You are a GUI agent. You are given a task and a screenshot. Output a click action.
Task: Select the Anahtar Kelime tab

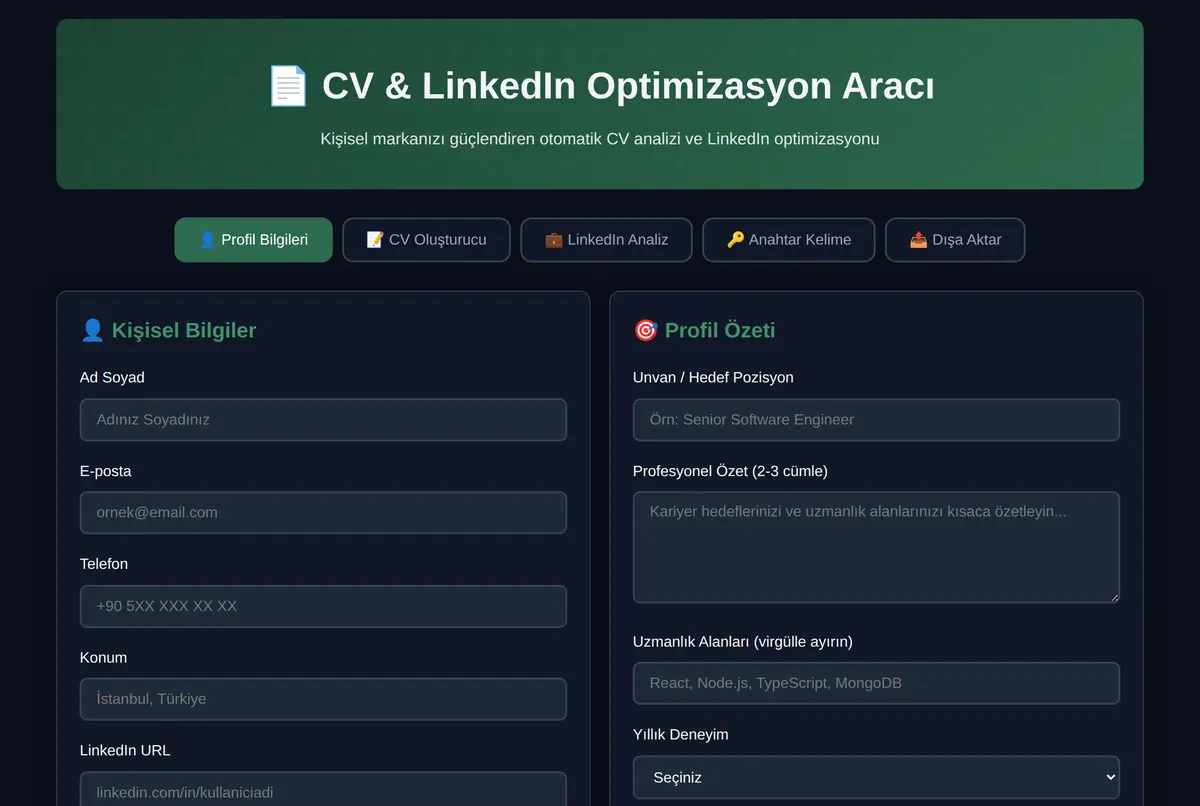coord(789,240)
